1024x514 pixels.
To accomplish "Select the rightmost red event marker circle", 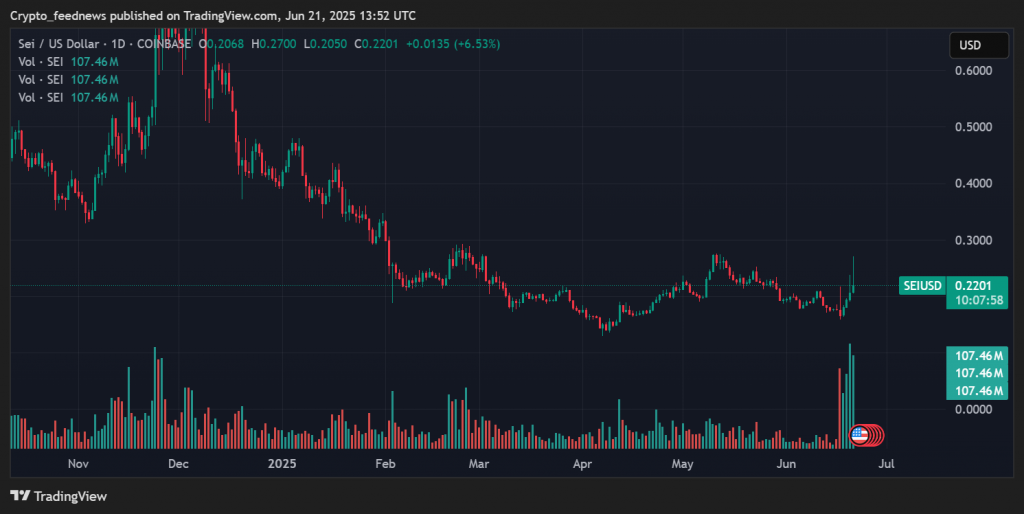I will (879, 436).
